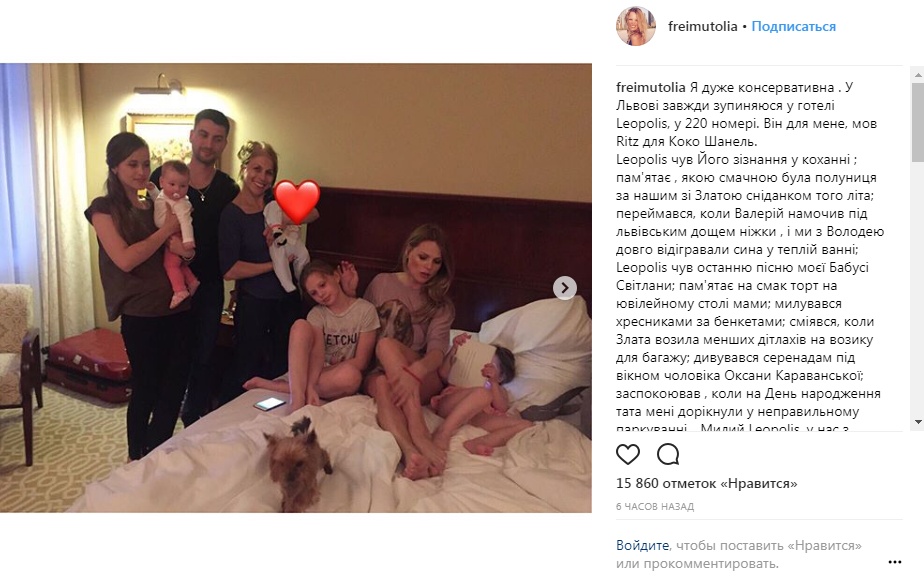Click the caption scrollbar thumb
Image resolution: width=924 pixels, height=580 pixels.
point(918,122)
